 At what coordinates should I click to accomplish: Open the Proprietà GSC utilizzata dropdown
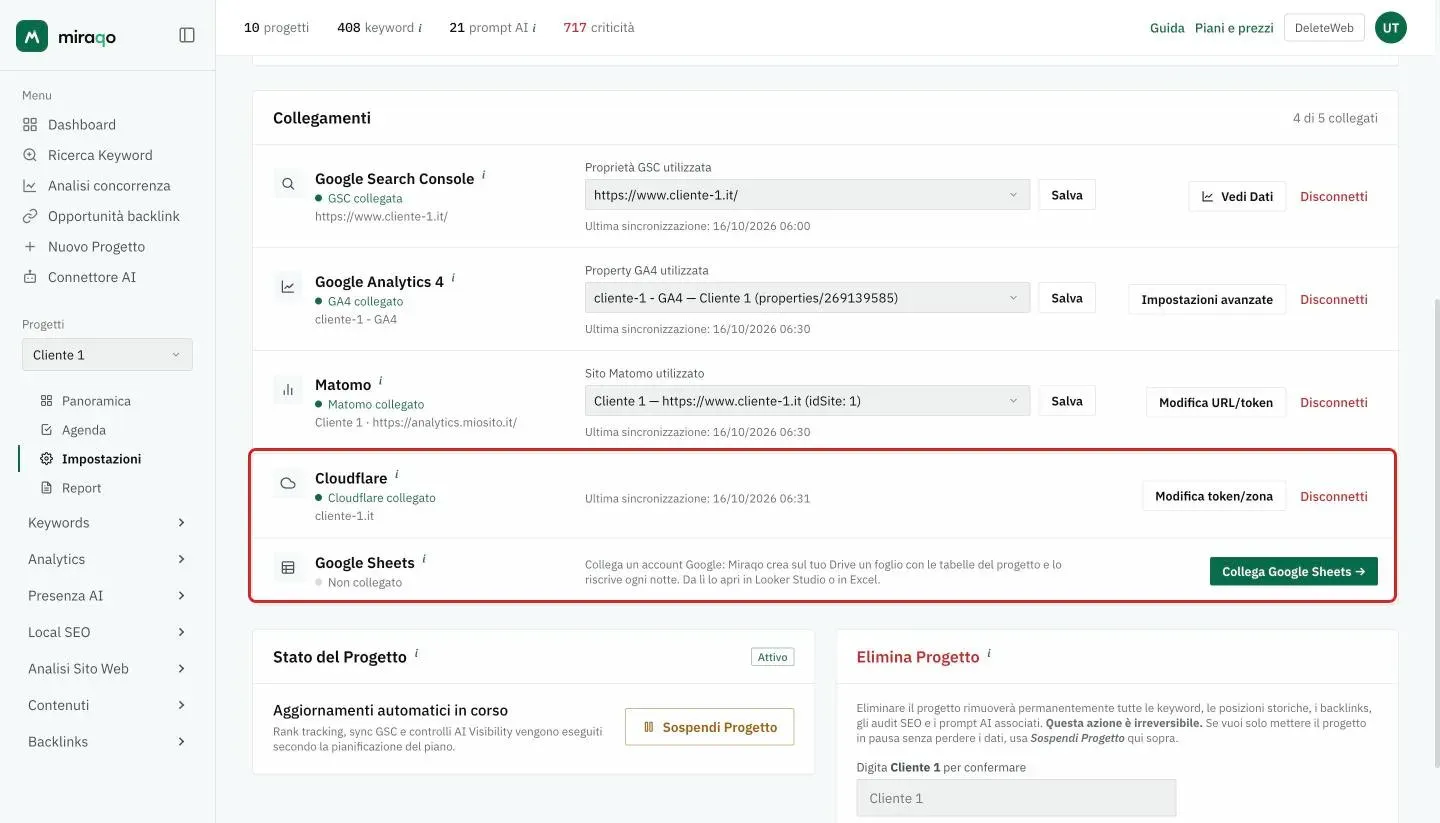(807, 195)
